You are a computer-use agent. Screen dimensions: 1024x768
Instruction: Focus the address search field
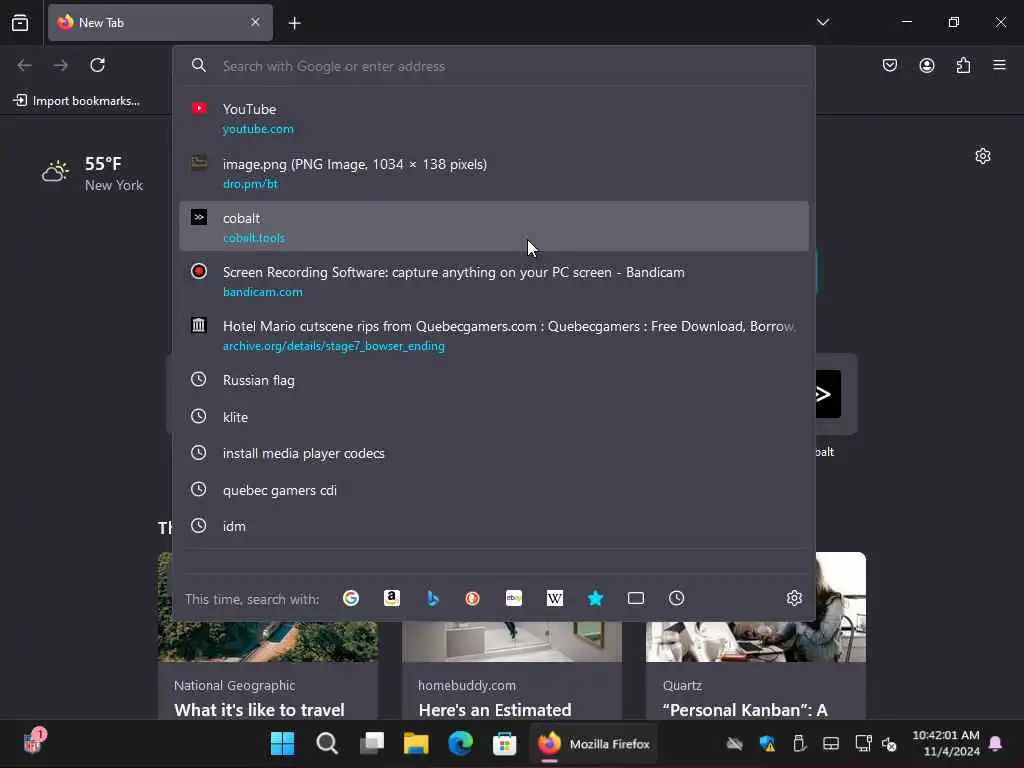pos(494,66)
